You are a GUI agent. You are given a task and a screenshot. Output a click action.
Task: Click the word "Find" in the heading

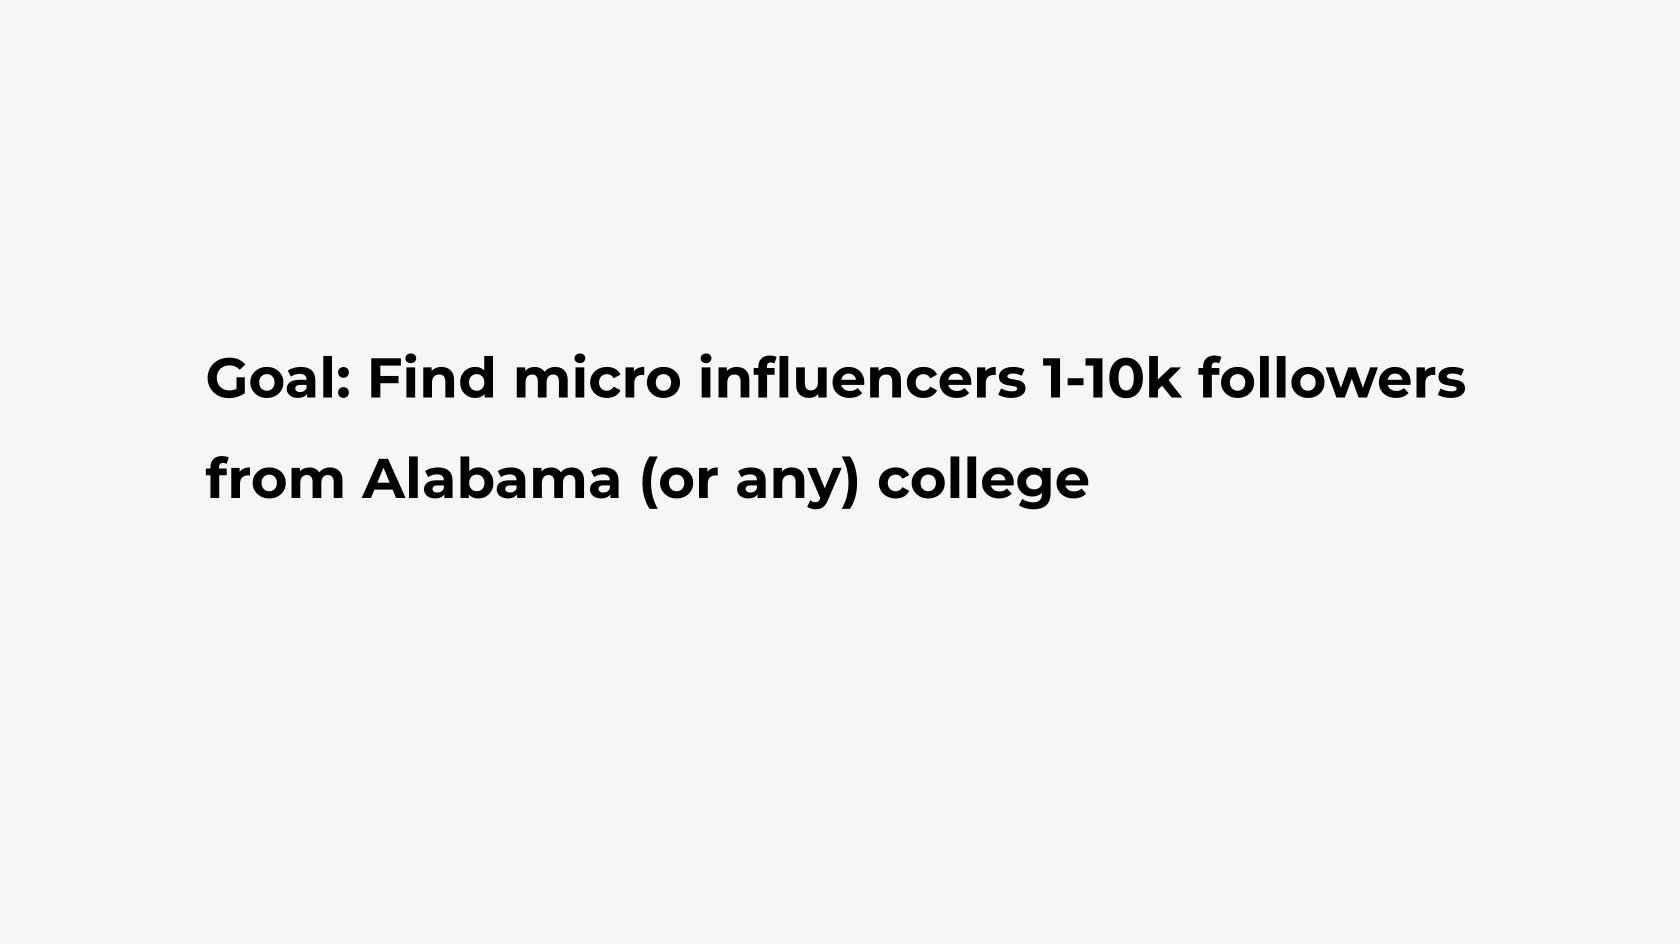point(432,378)
